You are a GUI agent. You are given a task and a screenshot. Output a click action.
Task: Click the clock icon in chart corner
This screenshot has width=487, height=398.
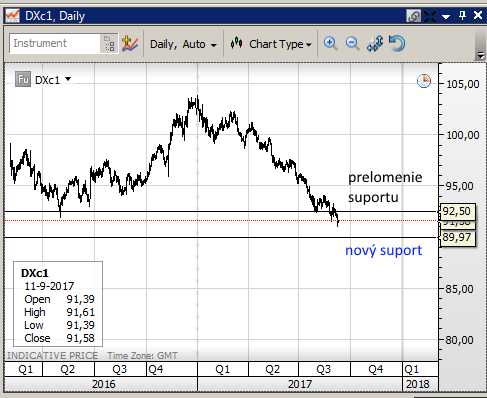(424, 81)
